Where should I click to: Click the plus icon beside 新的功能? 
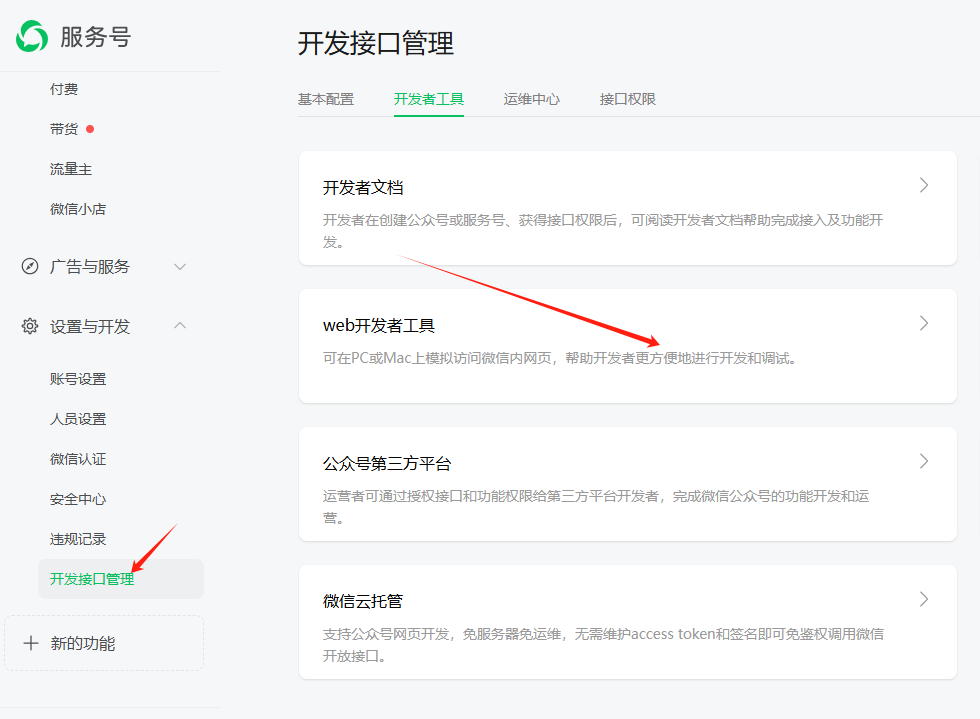pyautogui.click(x=31, y=643)
